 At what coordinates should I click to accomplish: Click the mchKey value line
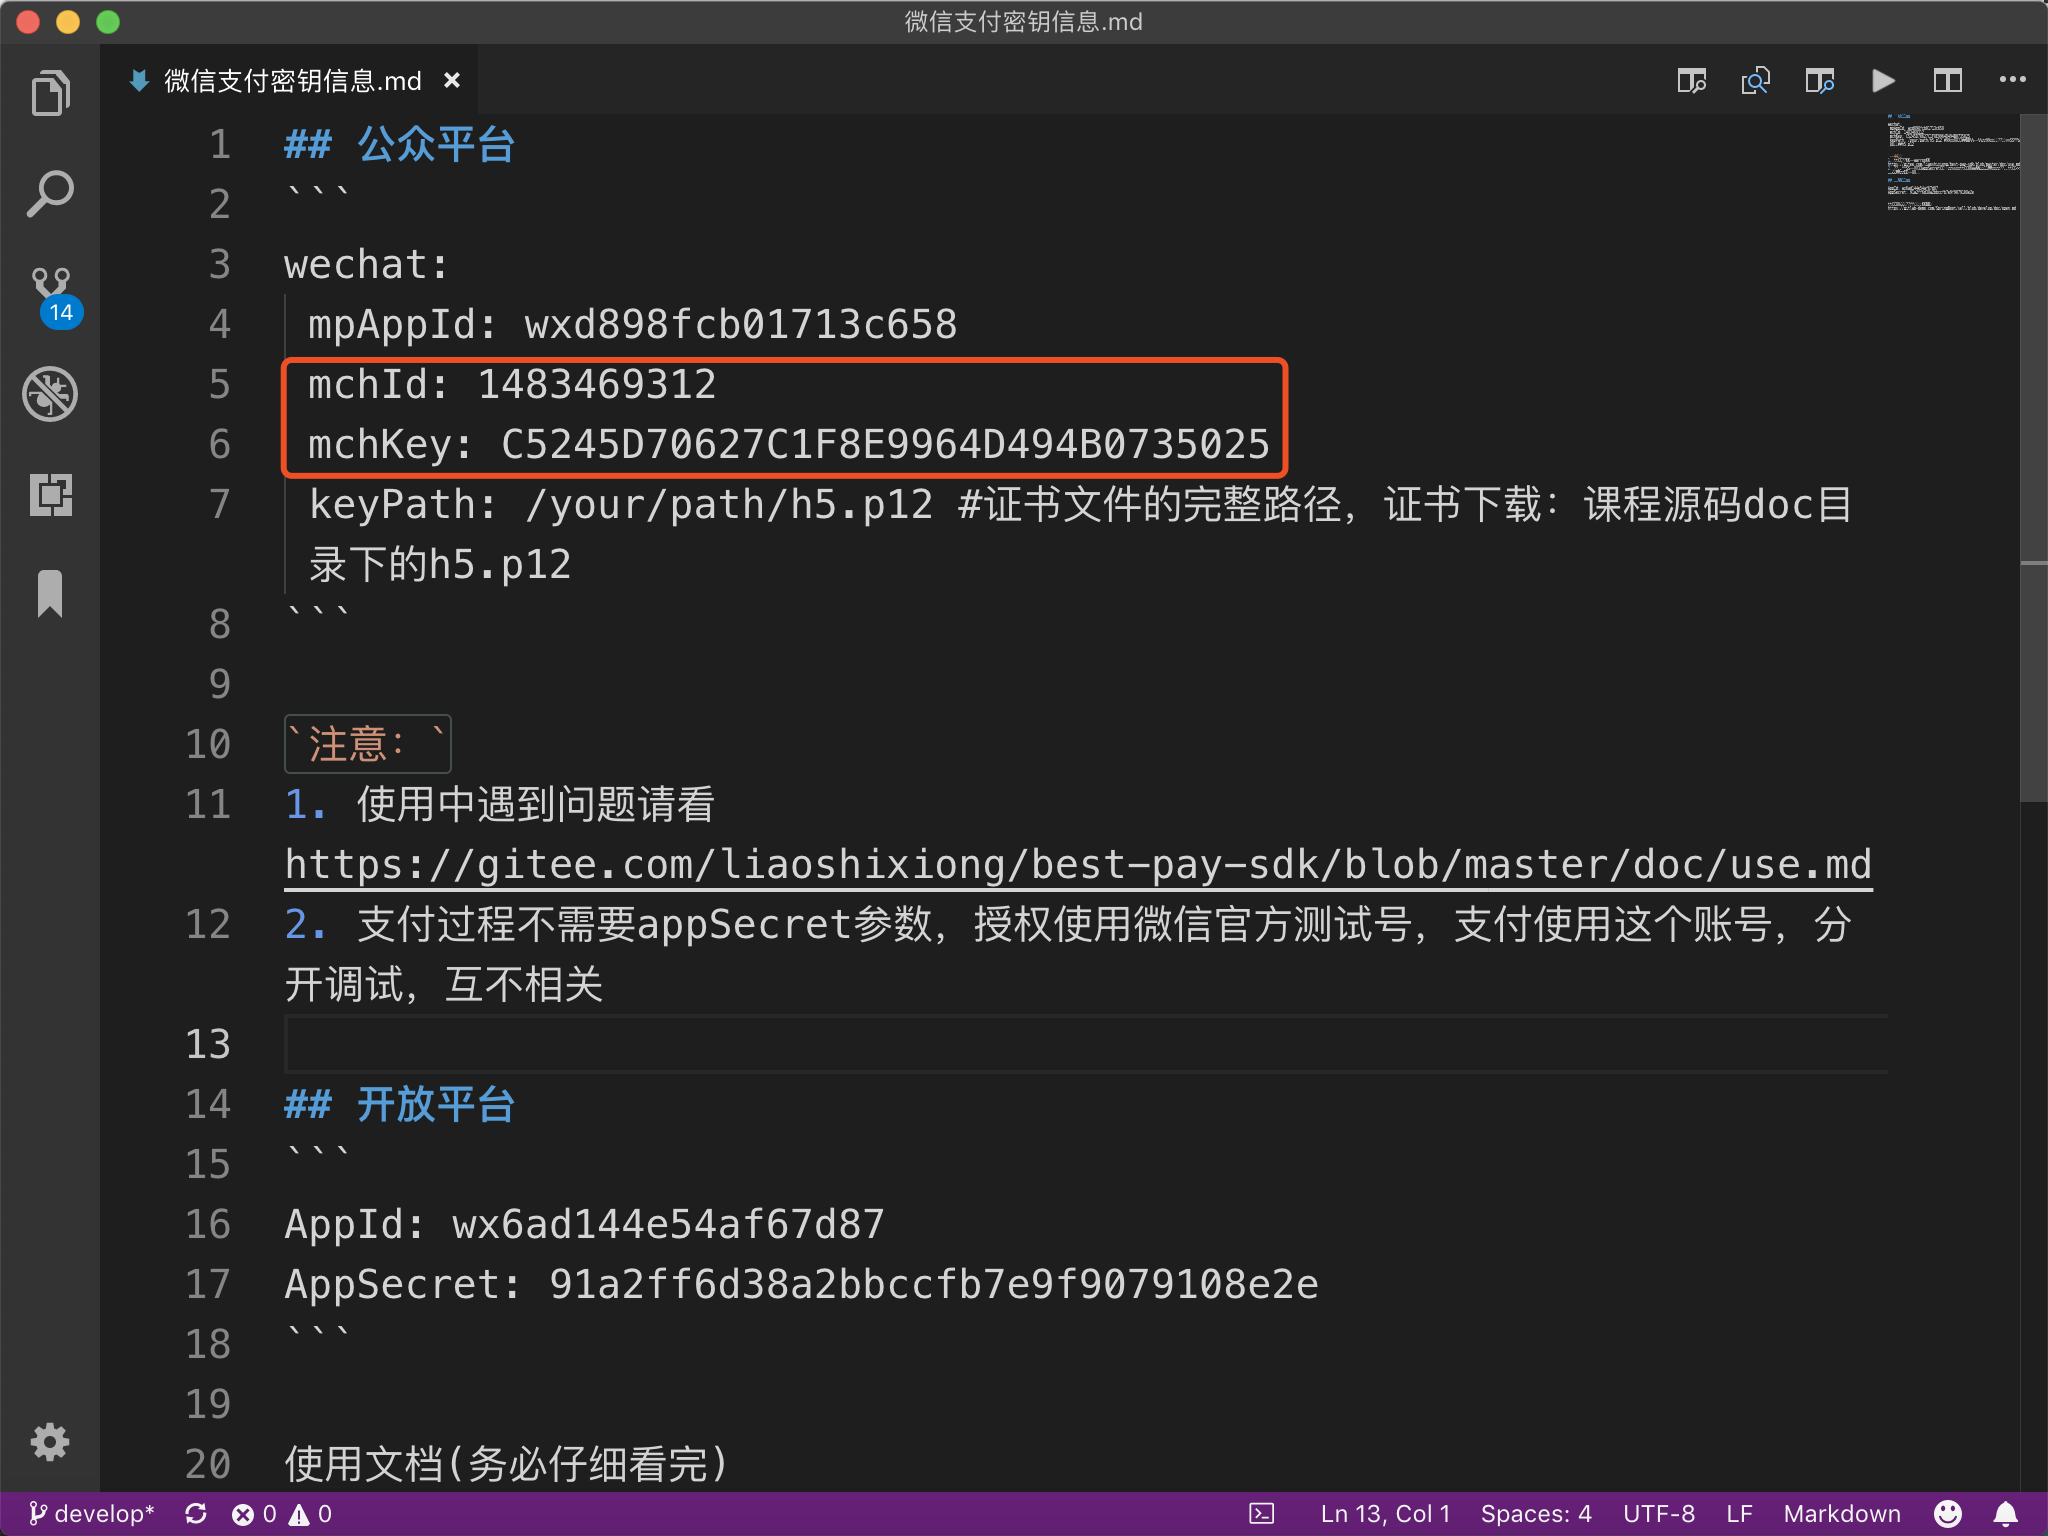[x=788, y=445]
